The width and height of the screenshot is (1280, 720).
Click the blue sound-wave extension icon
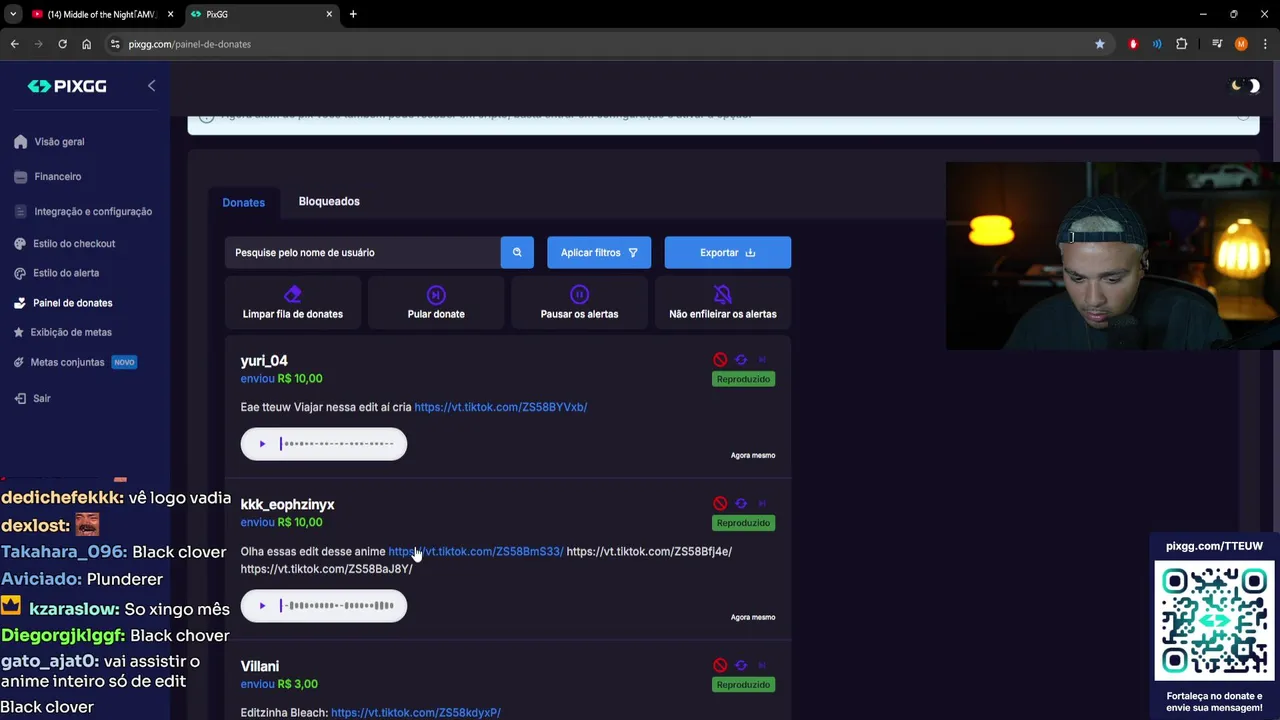[1157, 44]
